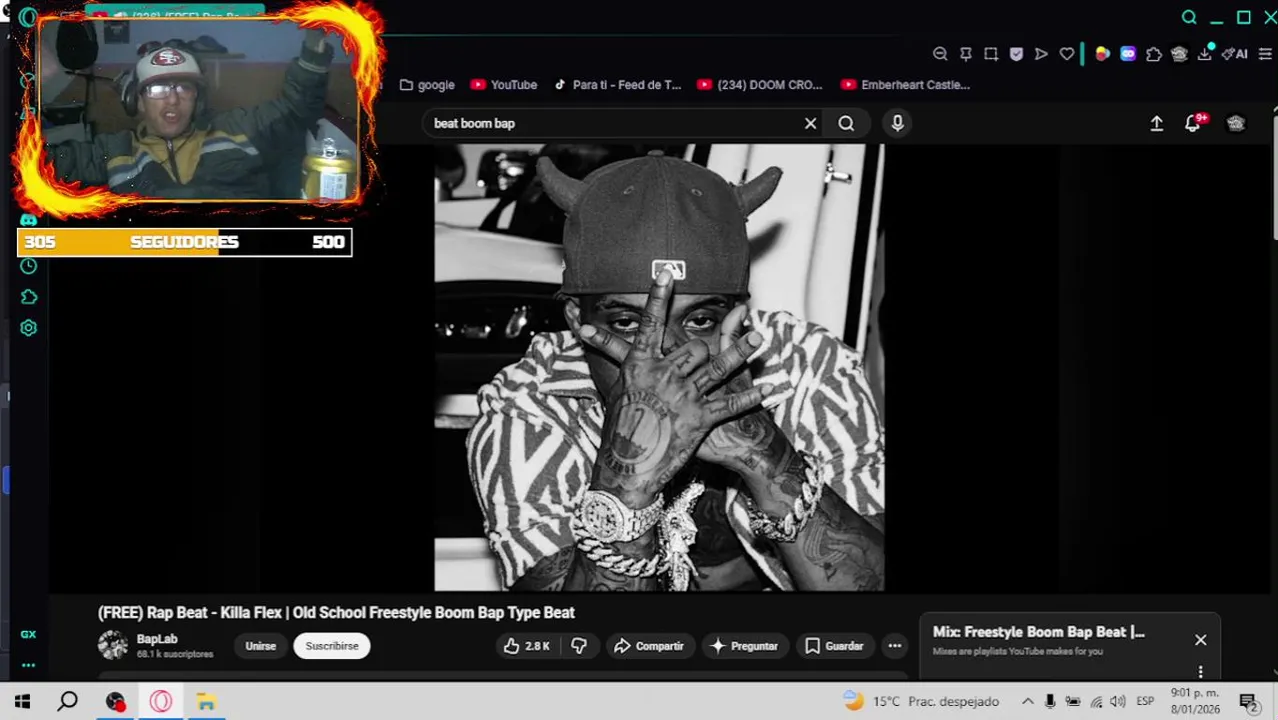Click the send/flow arrow icon in toolbar

[1041, 54]
